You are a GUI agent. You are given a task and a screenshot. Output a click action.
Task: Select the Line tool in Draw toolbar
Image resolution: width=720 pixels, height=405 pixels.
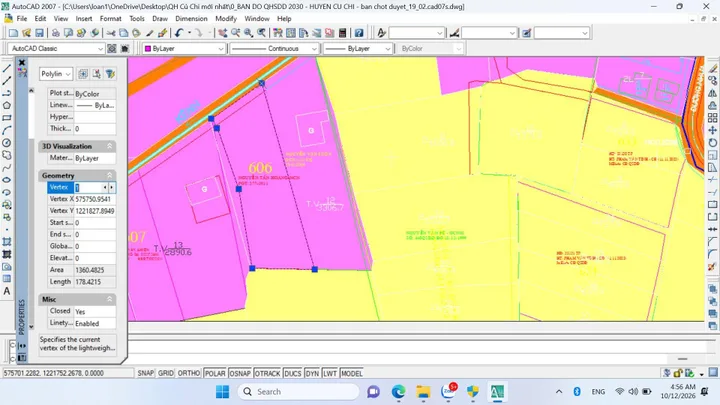tap(6, 68)
